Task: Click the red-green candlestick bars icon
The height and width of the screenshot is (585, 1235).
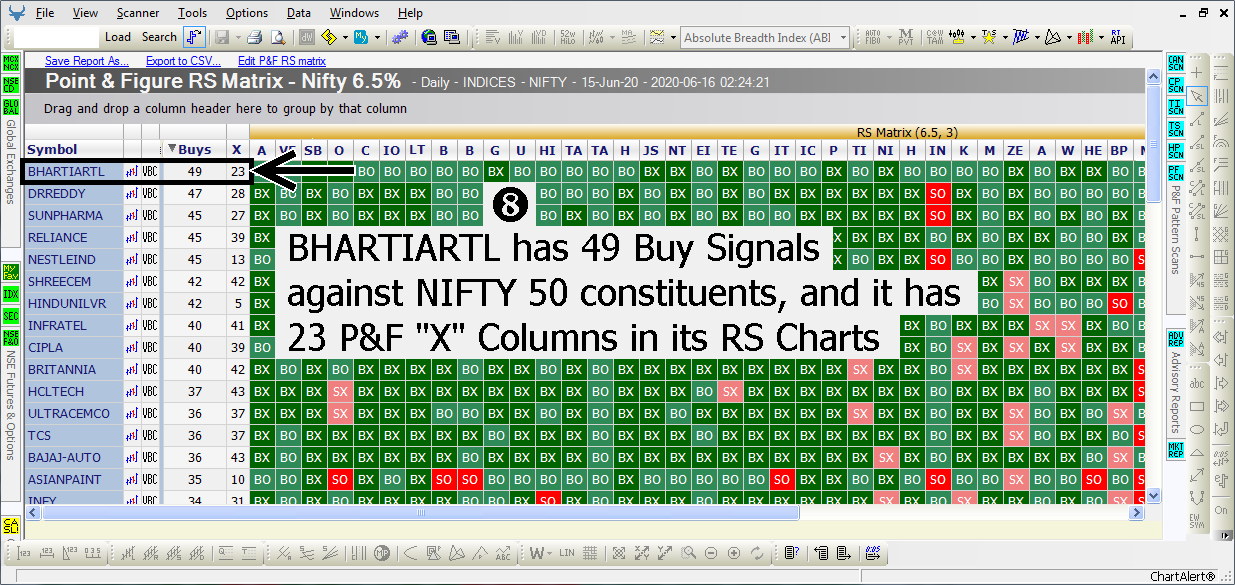Action: (1085, 37)
